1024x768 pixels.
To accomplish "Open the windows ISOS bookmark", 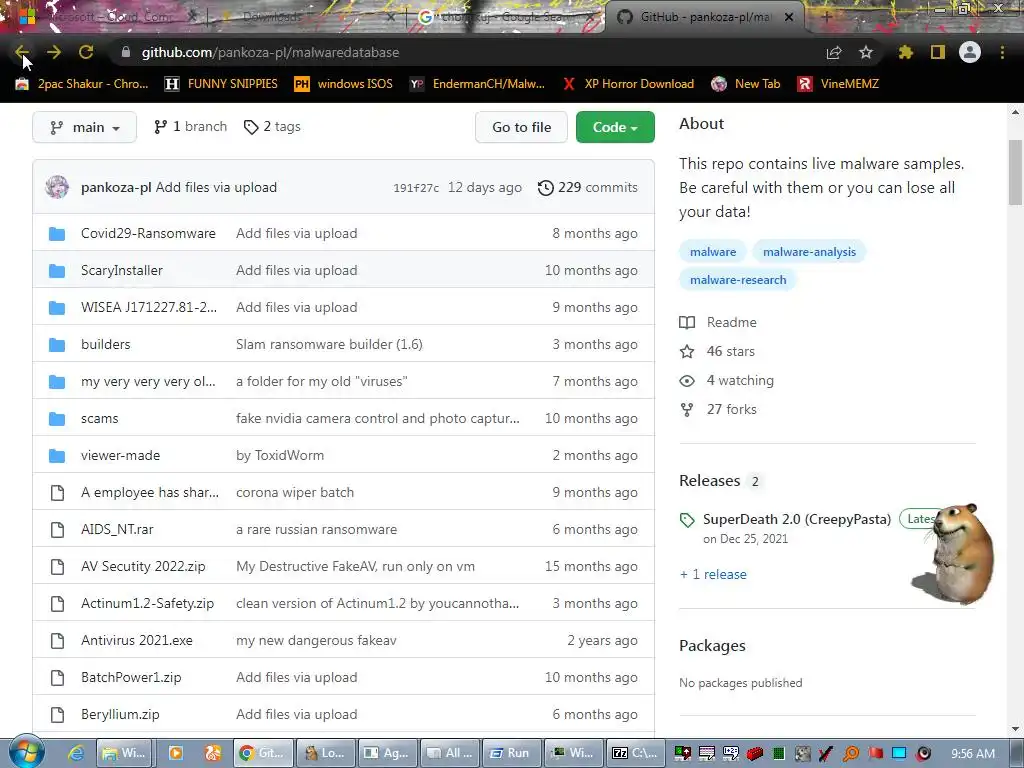I will pyautogui.click(x=344, y=84).
